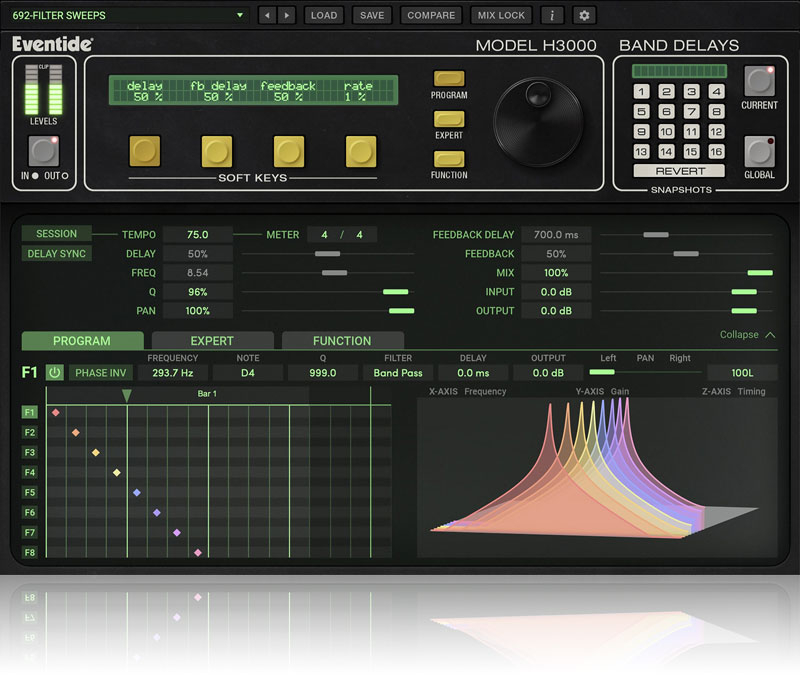This screenshot has width=800, height=675.
Task: Select the F5 band row
Action: [30, 492]
